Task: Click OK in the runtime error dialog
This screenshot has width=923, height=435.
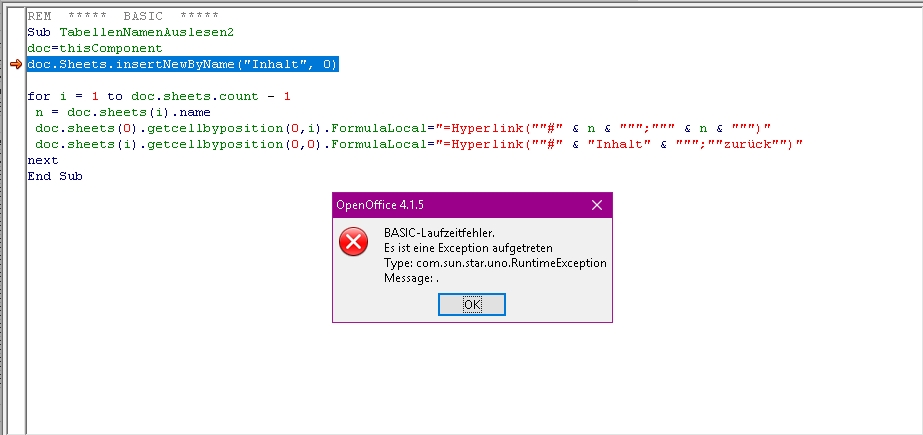Action: (472, 304)
